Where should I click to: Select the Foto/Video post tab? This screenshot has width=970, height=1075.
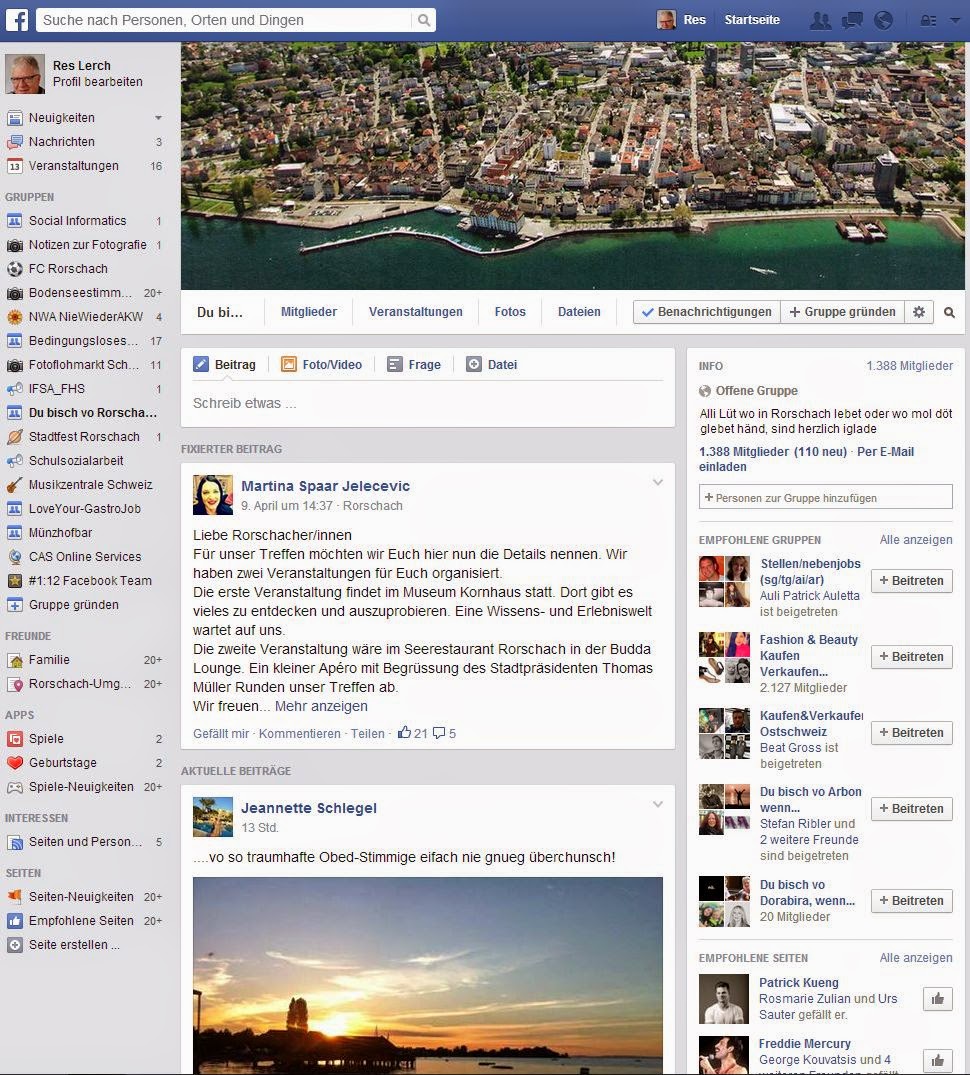(322, 365)
